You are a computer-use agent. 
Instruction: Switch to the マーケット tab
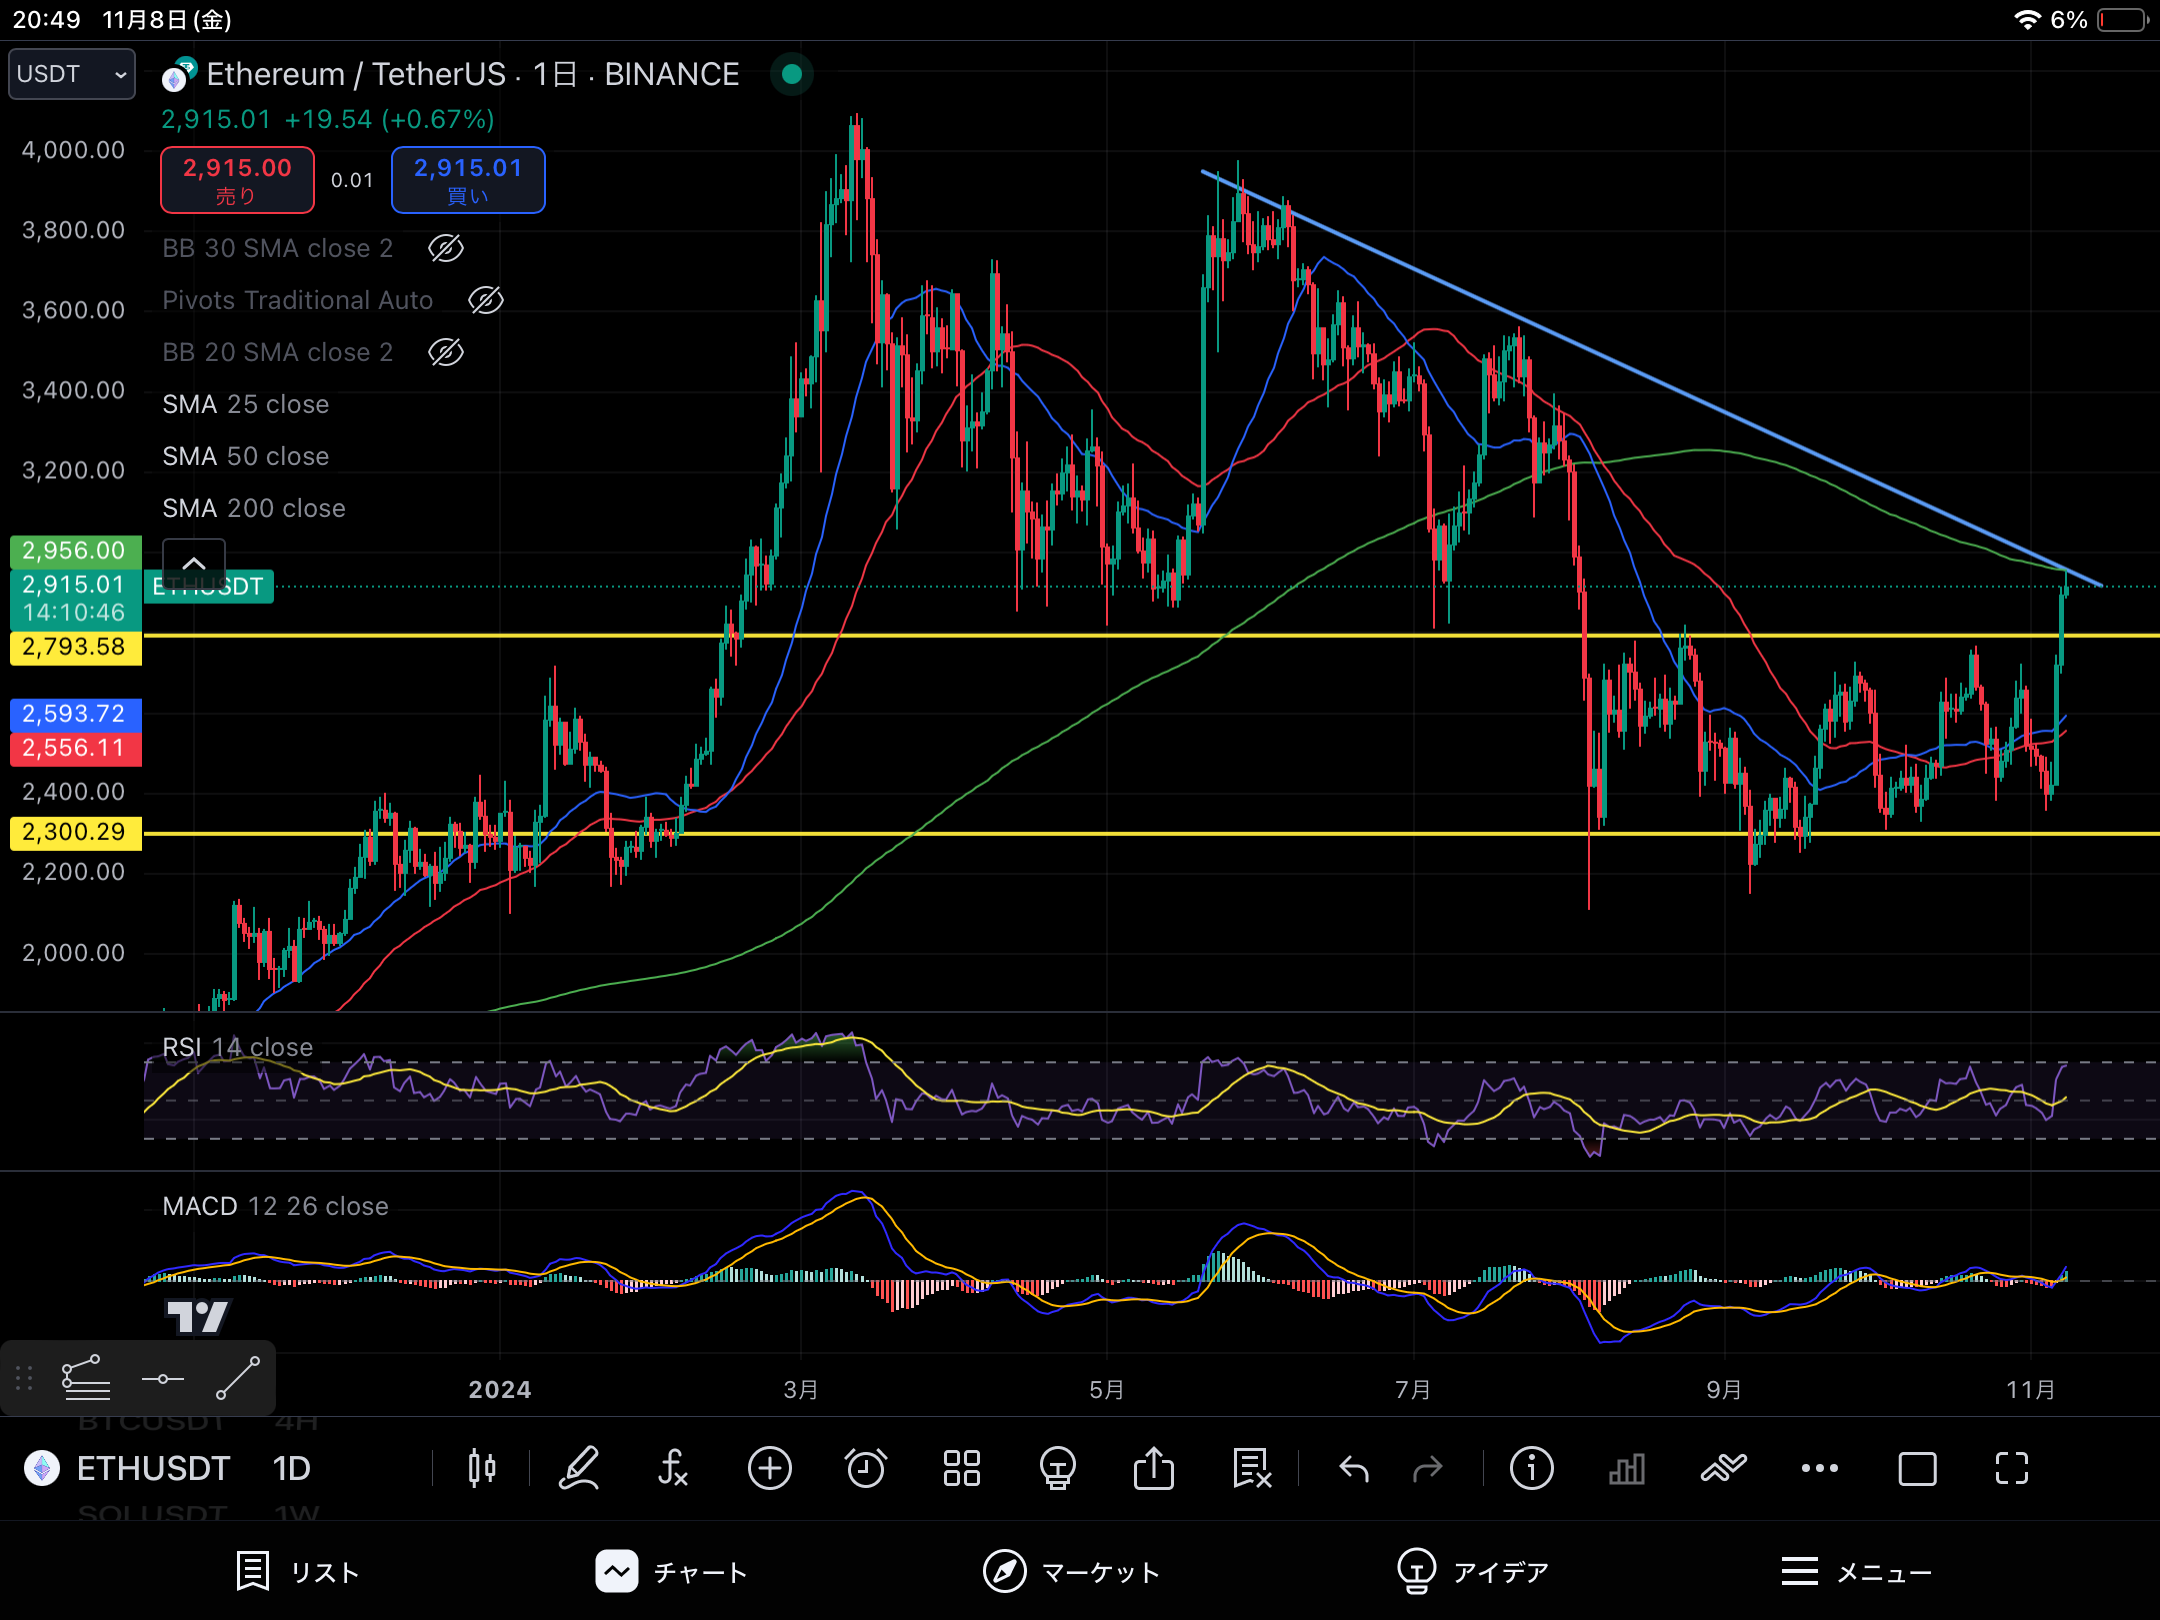click(x=1071, y=1571)
